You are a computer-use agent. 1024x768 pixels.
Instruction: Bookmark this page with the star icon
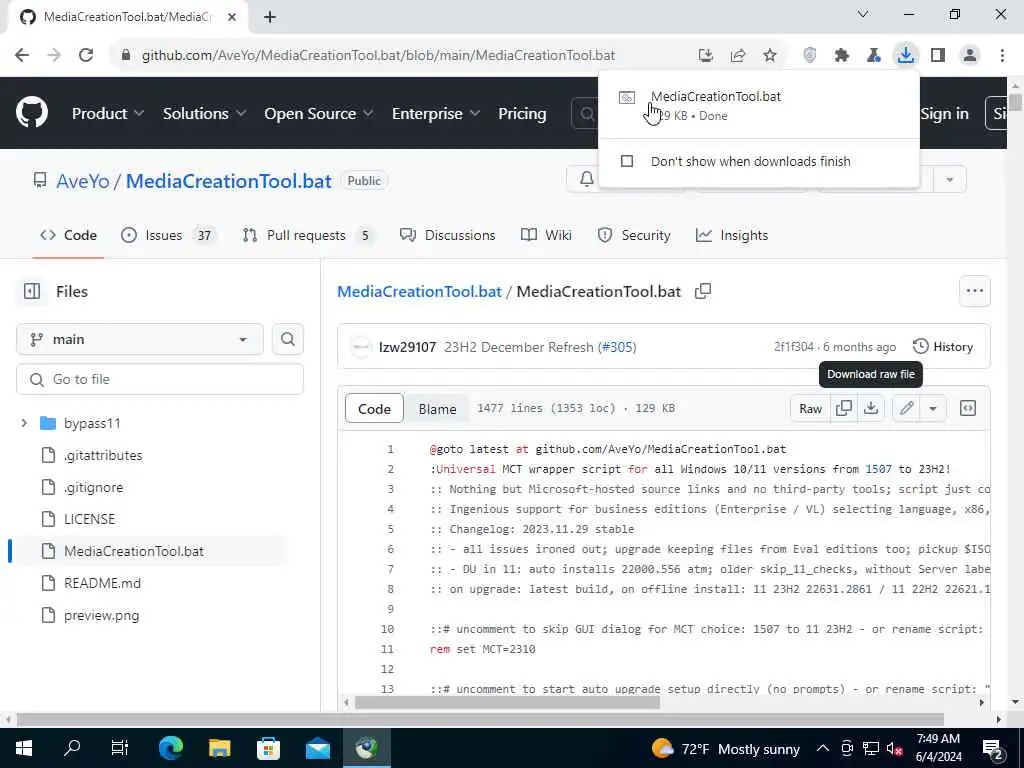[x=770, y=56]
